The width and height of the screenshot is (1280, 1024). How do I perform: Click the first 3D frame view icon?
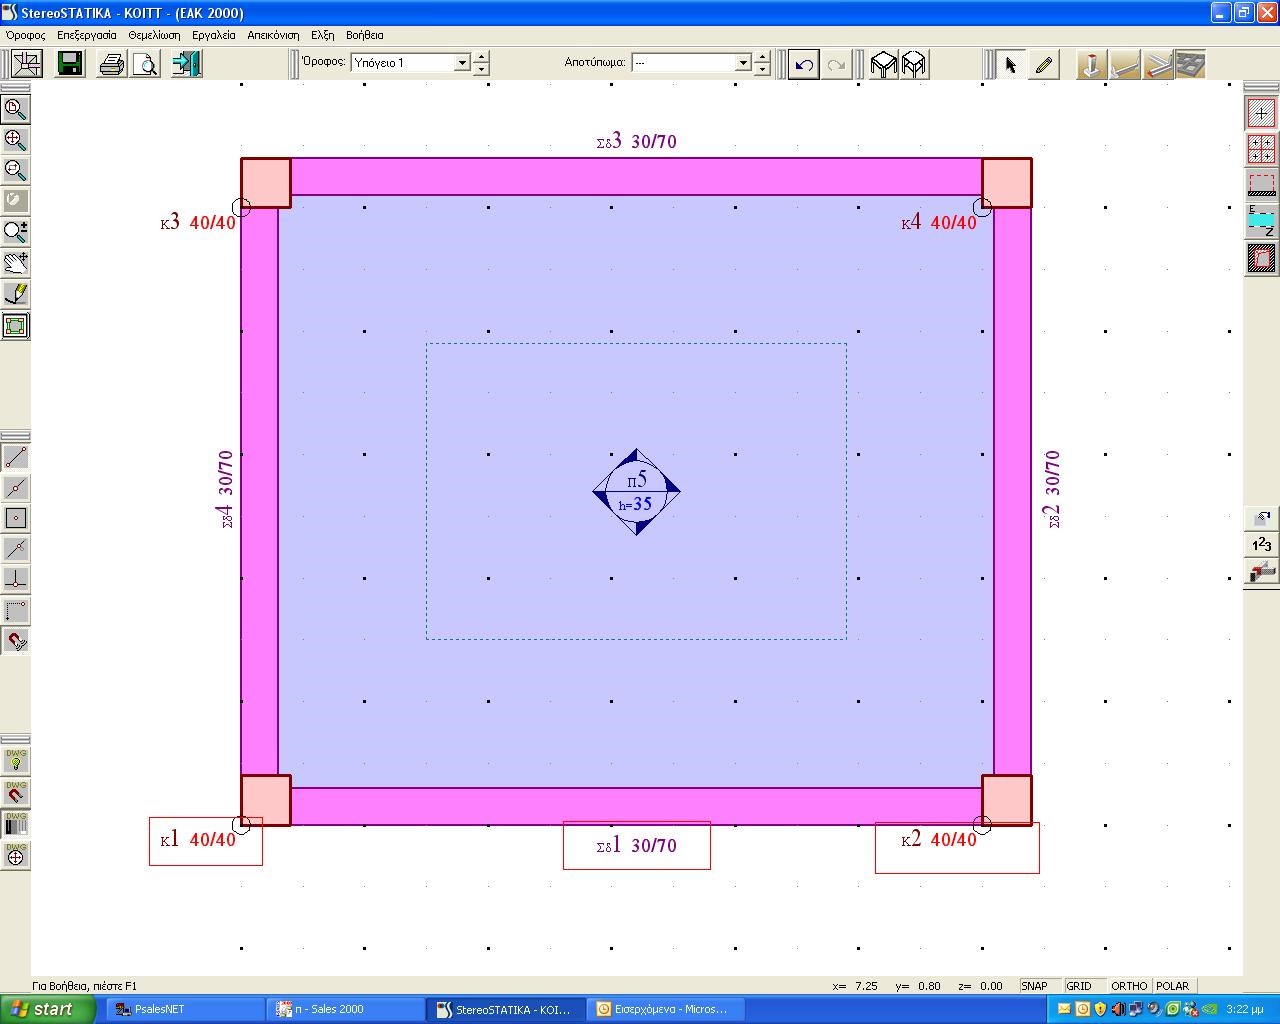(x=883, y=65)
